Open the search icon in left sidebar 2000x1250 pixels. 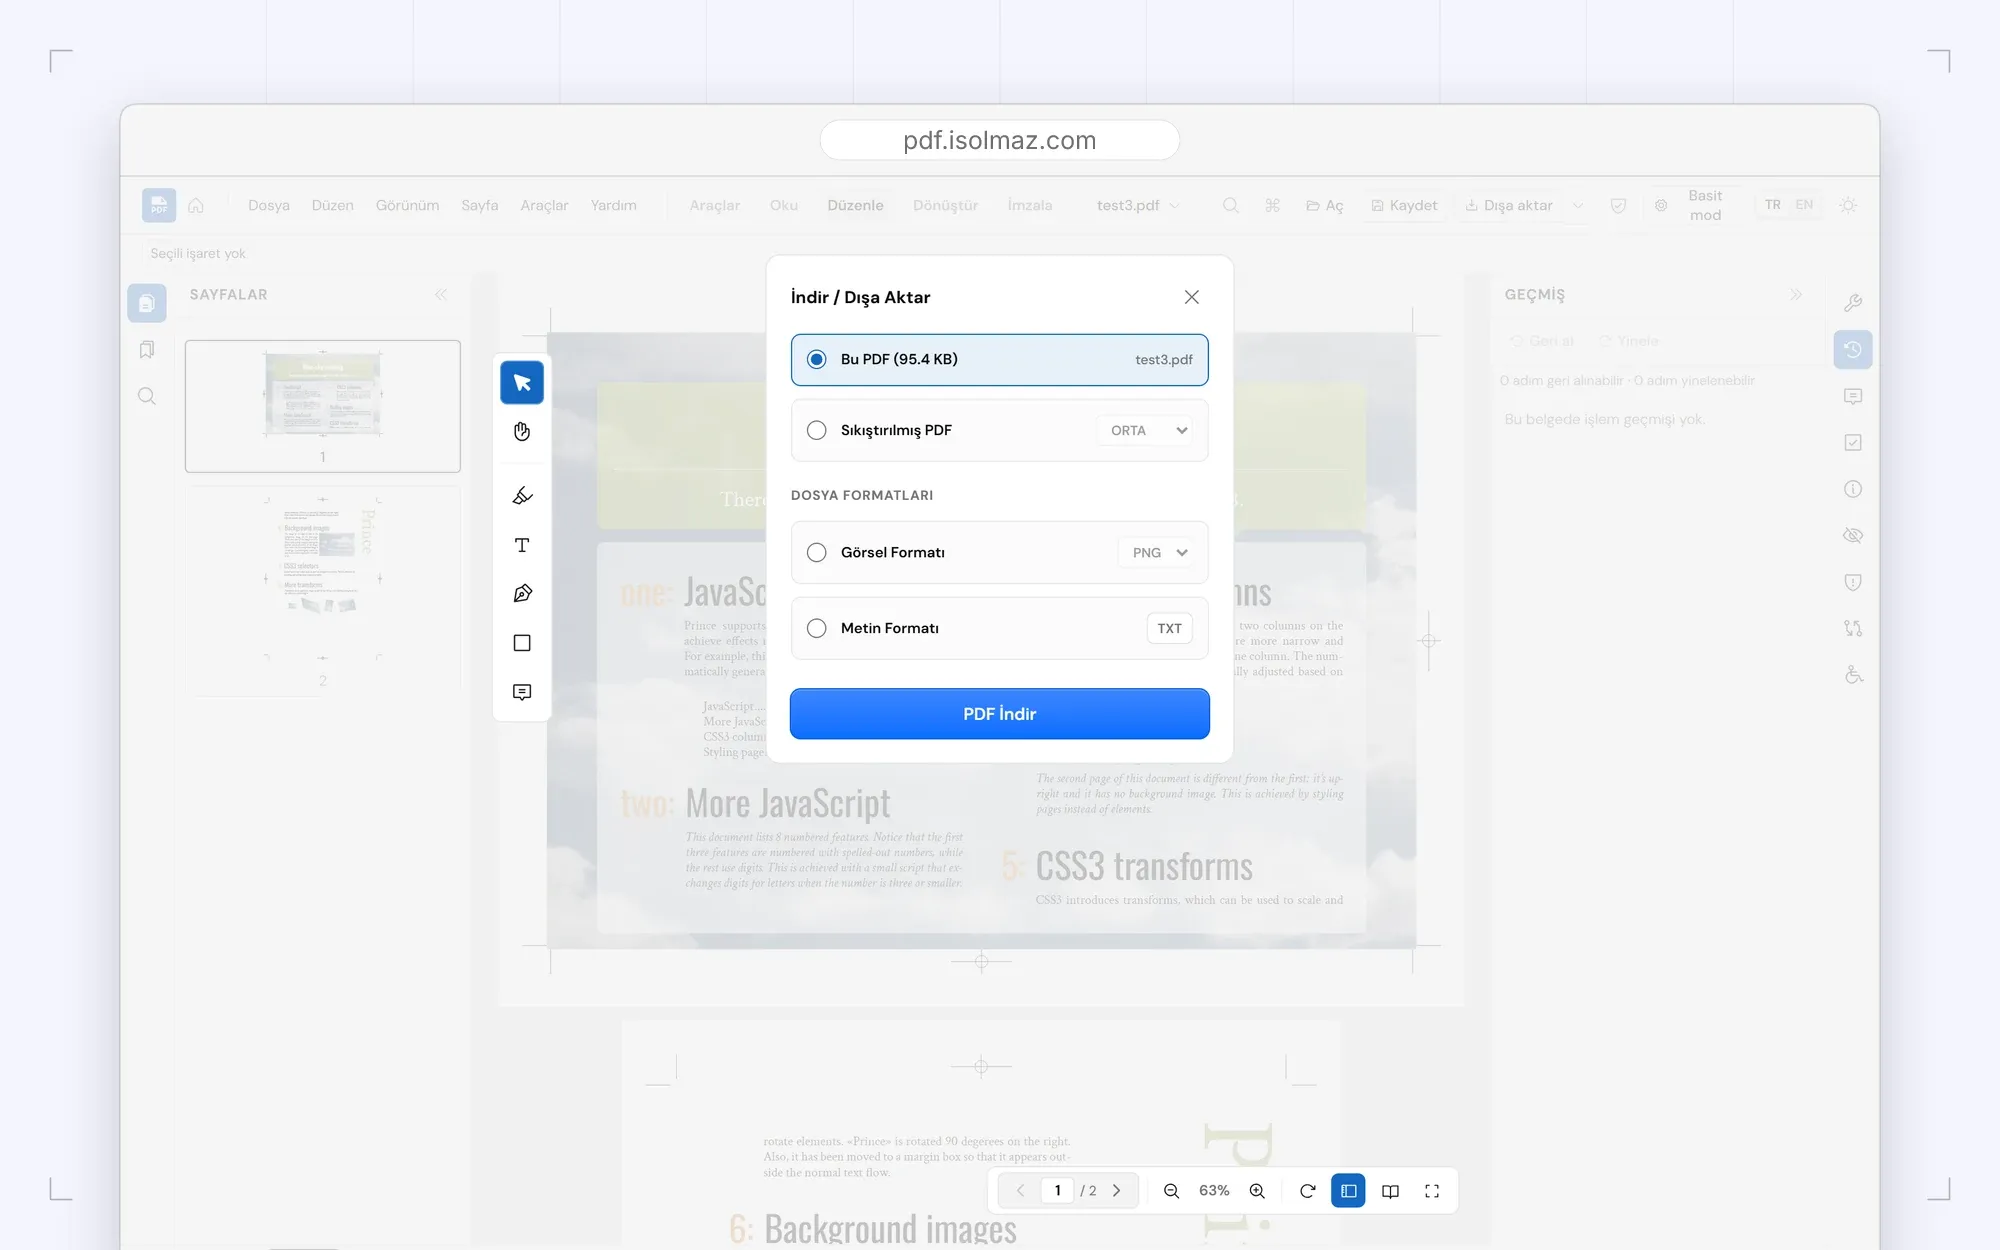click(147, 396)
